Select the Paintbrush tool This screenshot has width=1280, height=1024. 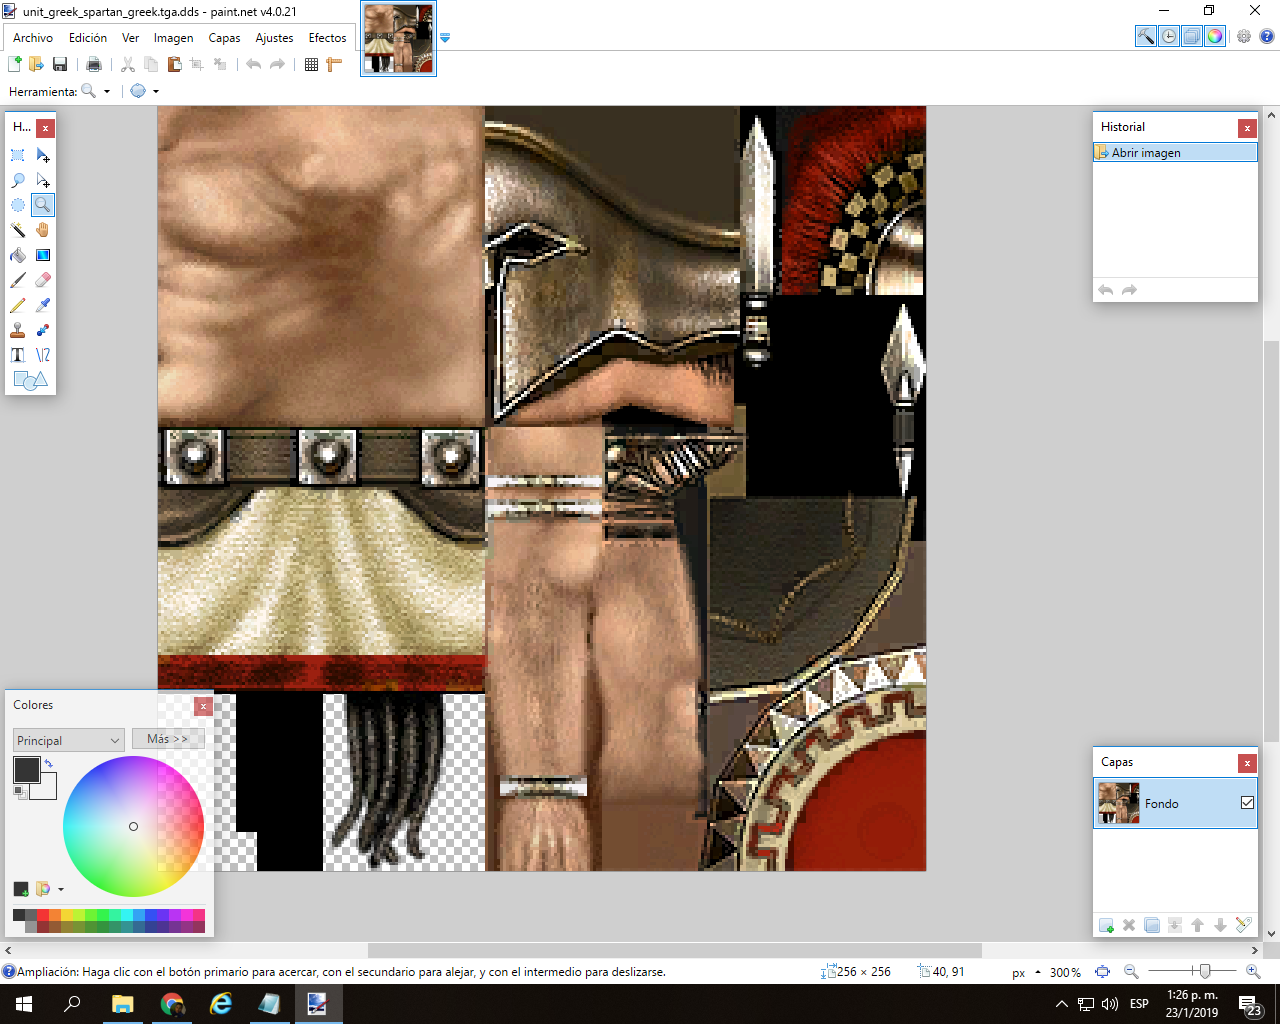click(18, 280)
